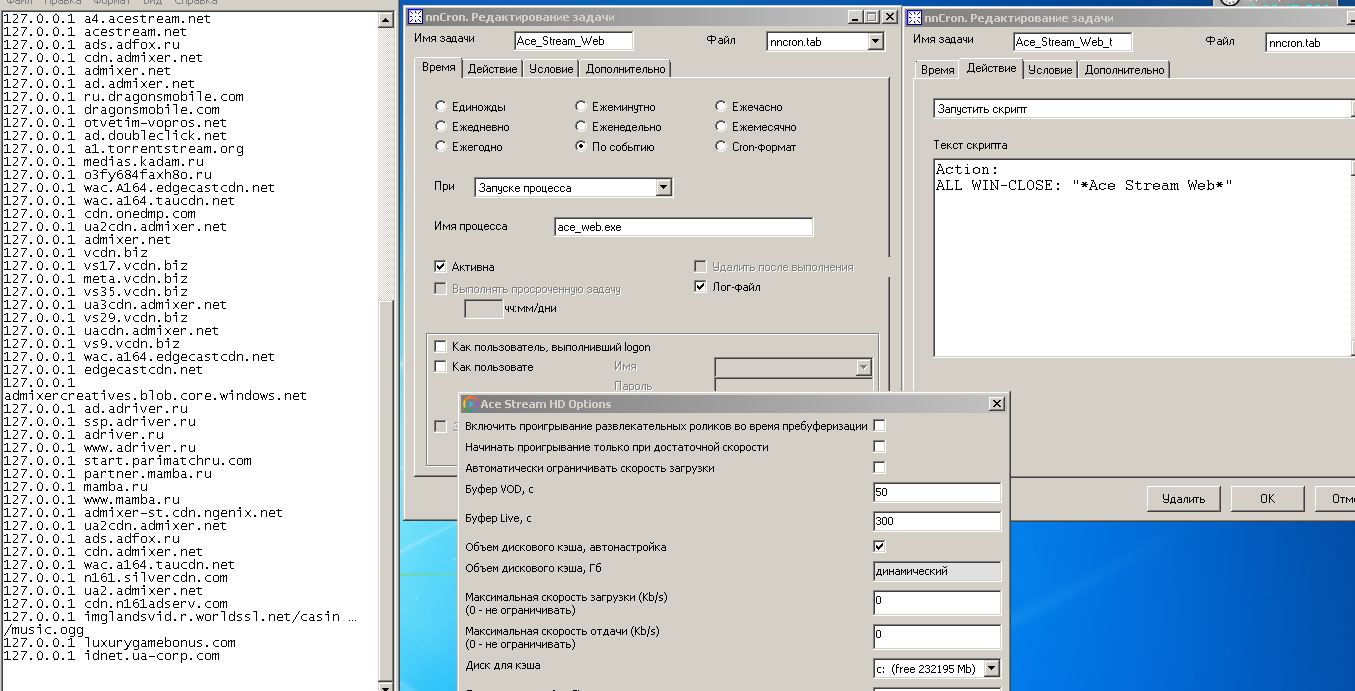Click the Ace Stream HD Options title icon
The image size is (1355, 691).
point(470,404)
